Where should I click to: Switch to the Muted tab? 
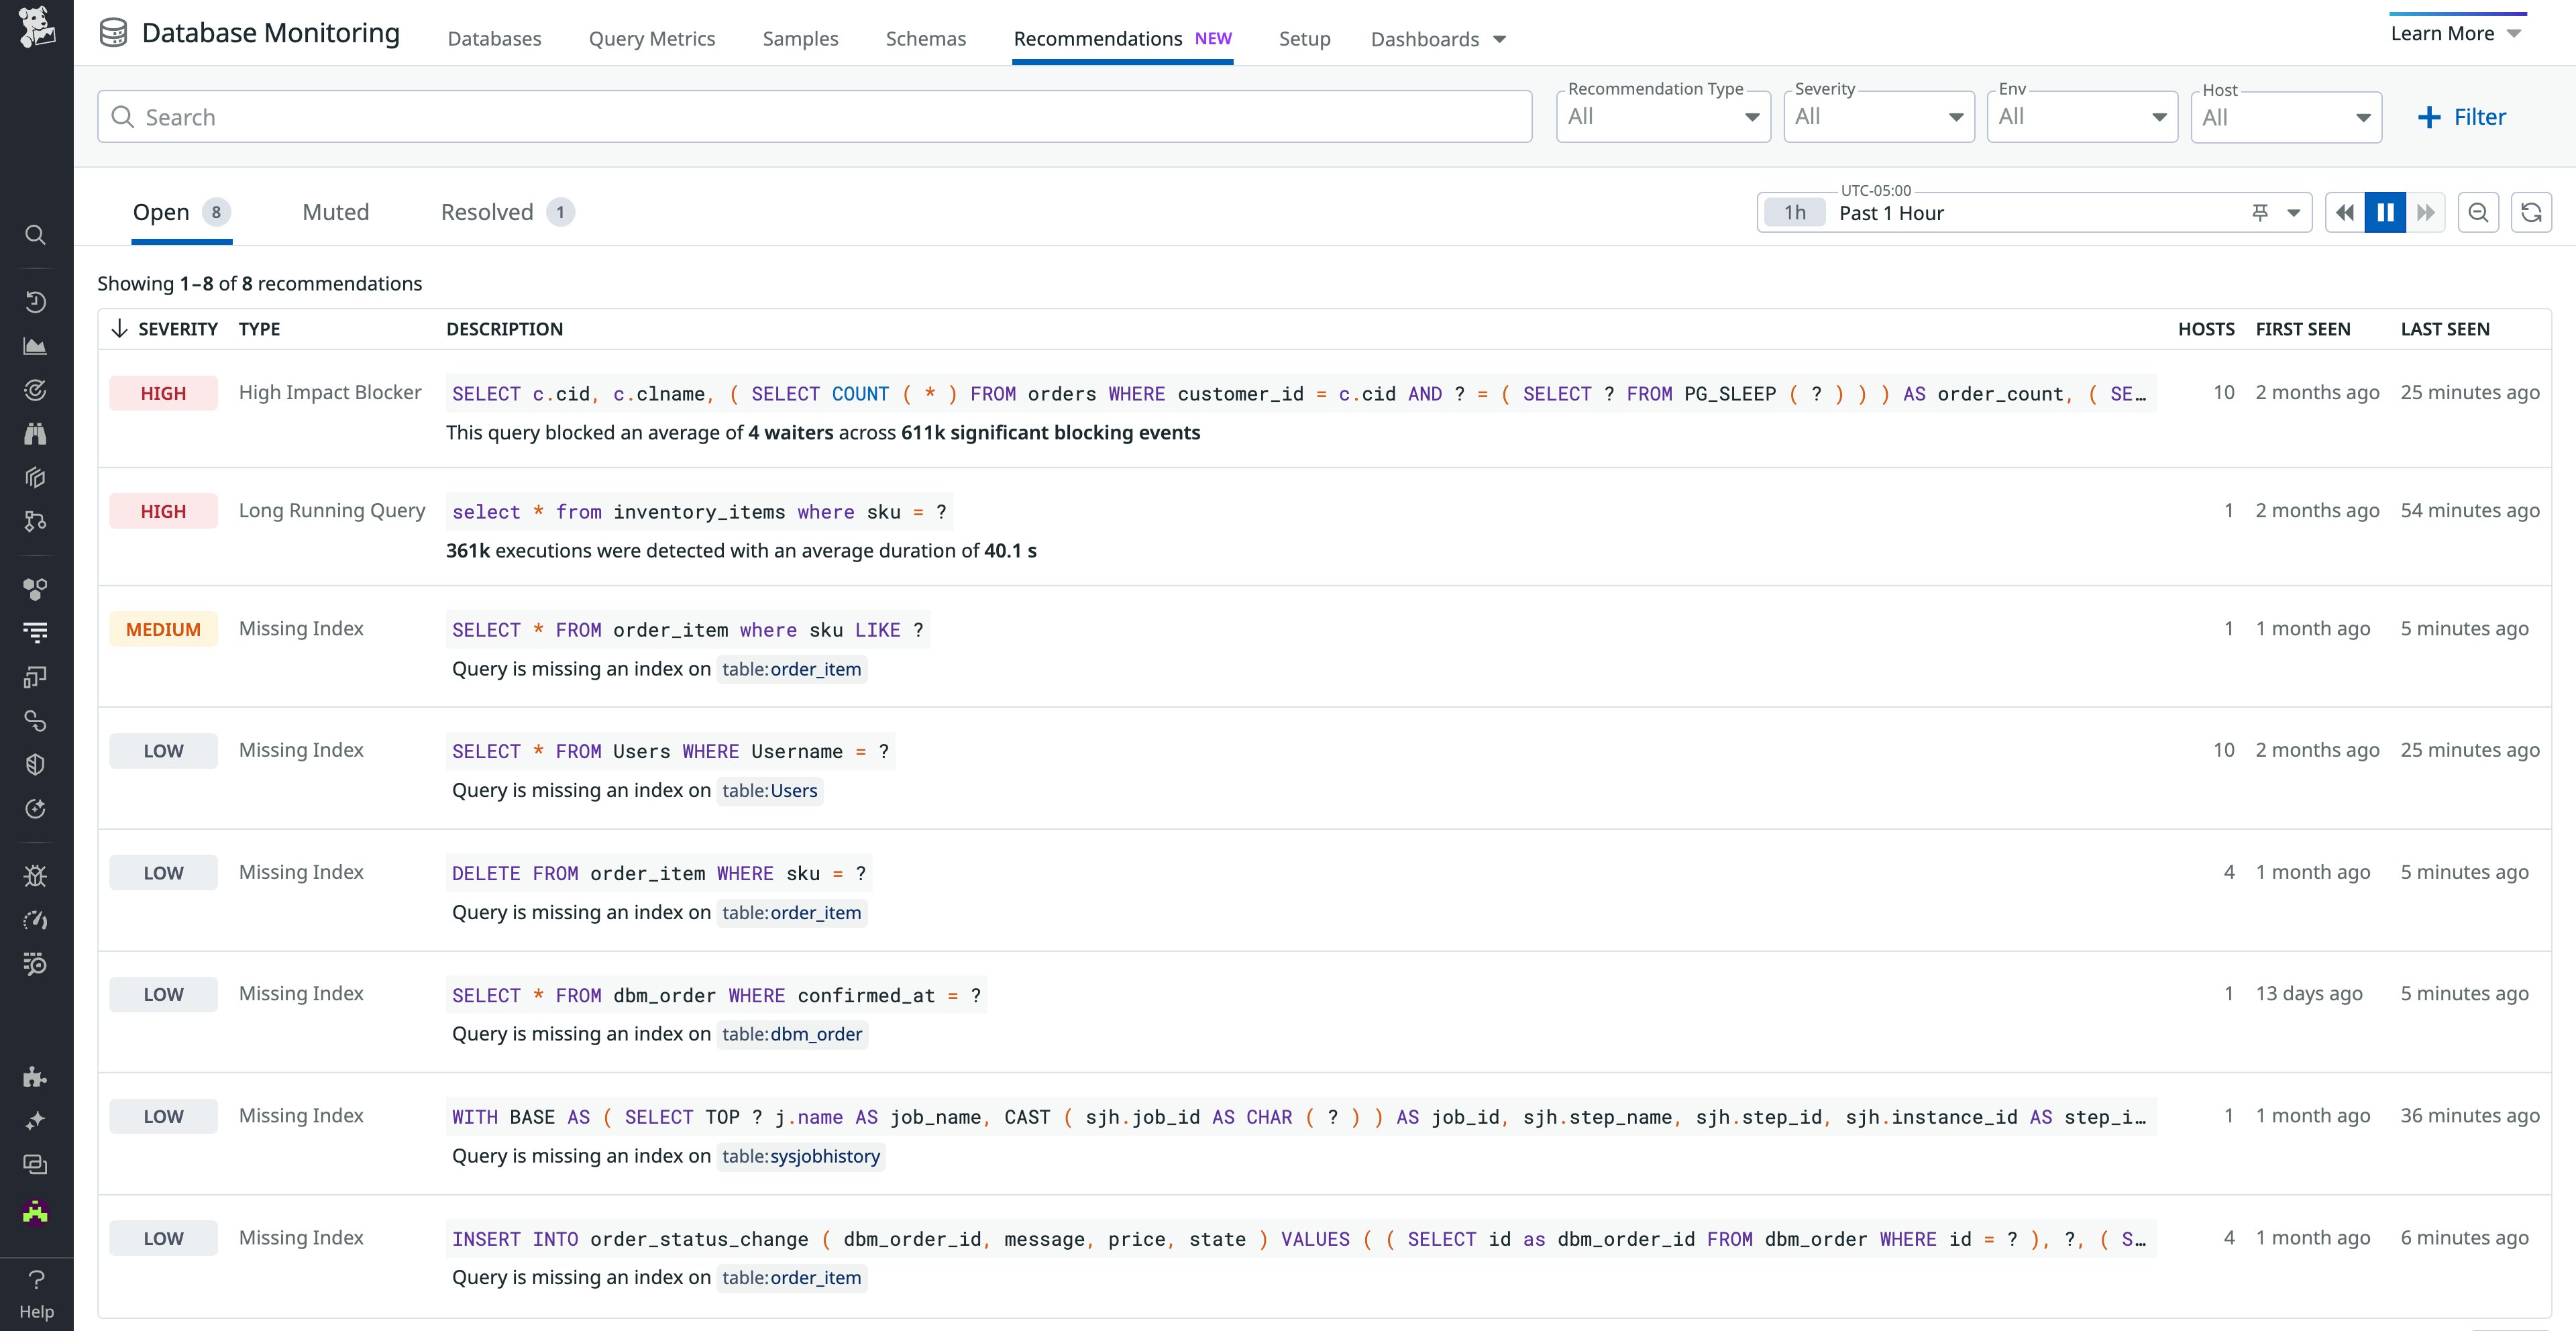pos(335,212)
